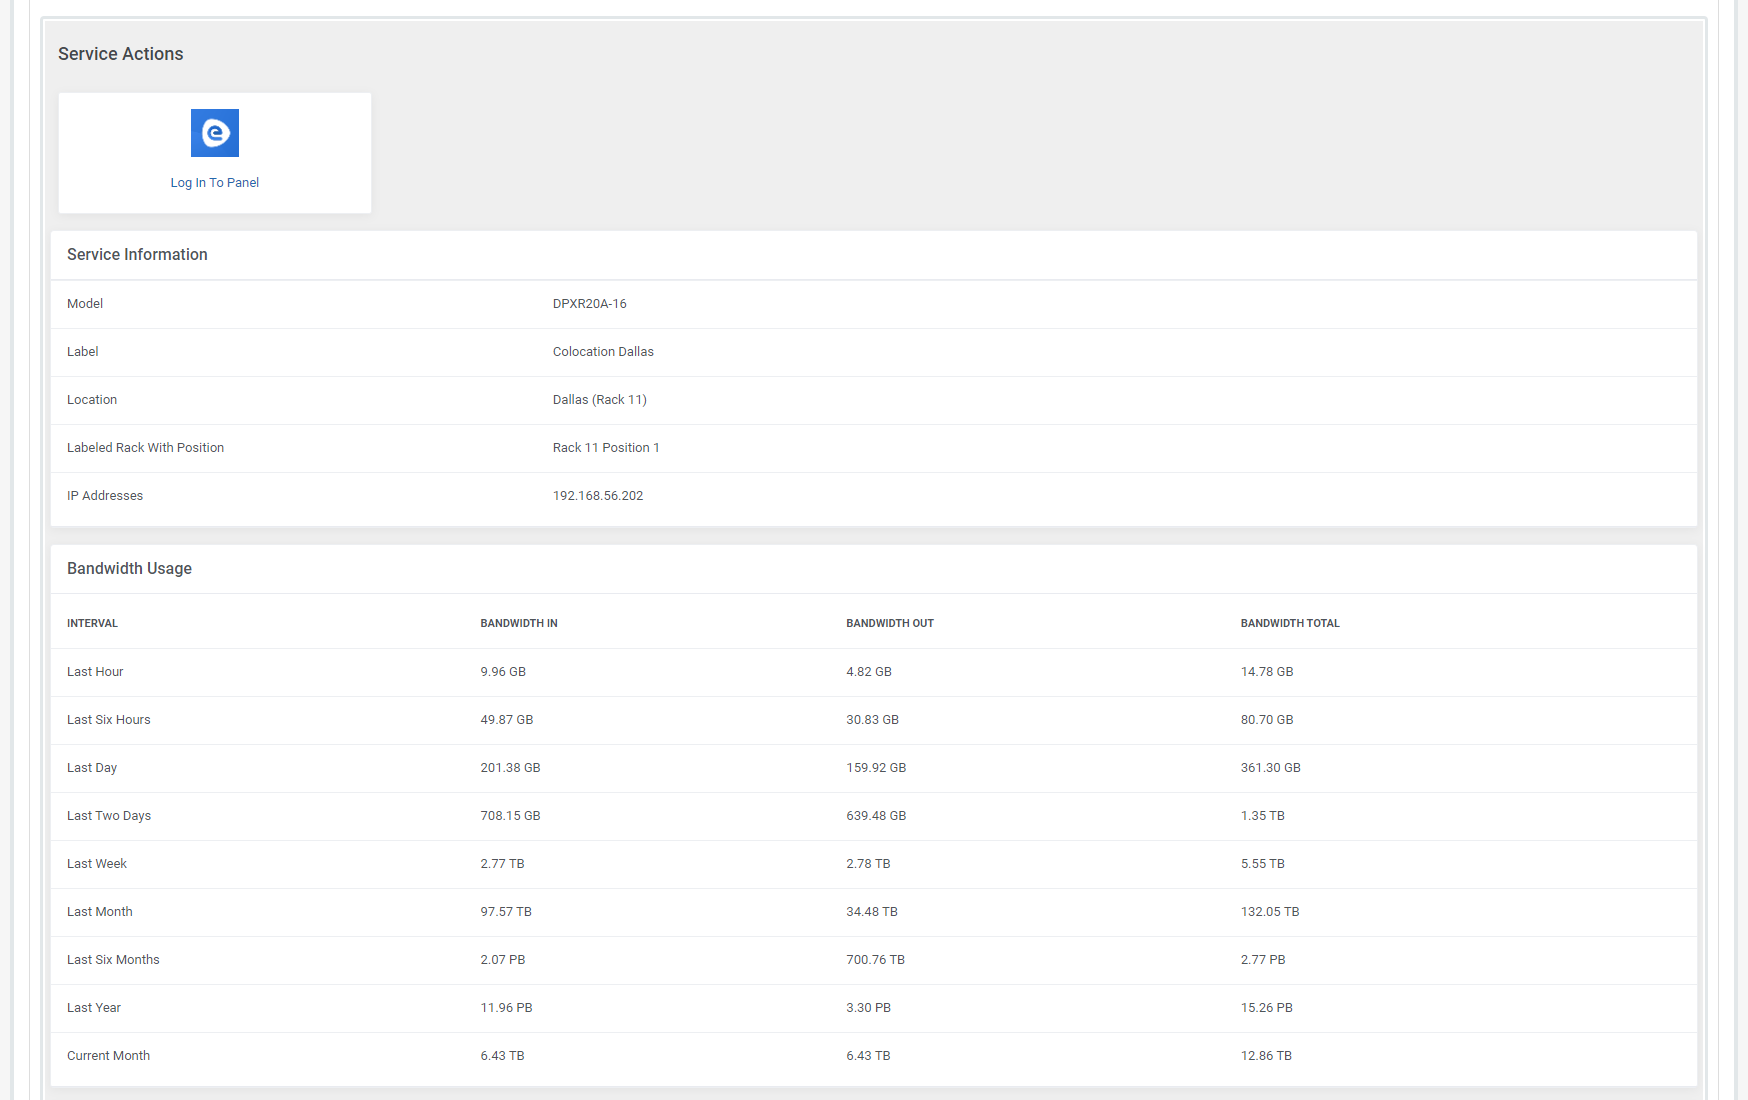
Task: Click the BANDWIDTH TOTAL column header
Action: [1290, 624]
